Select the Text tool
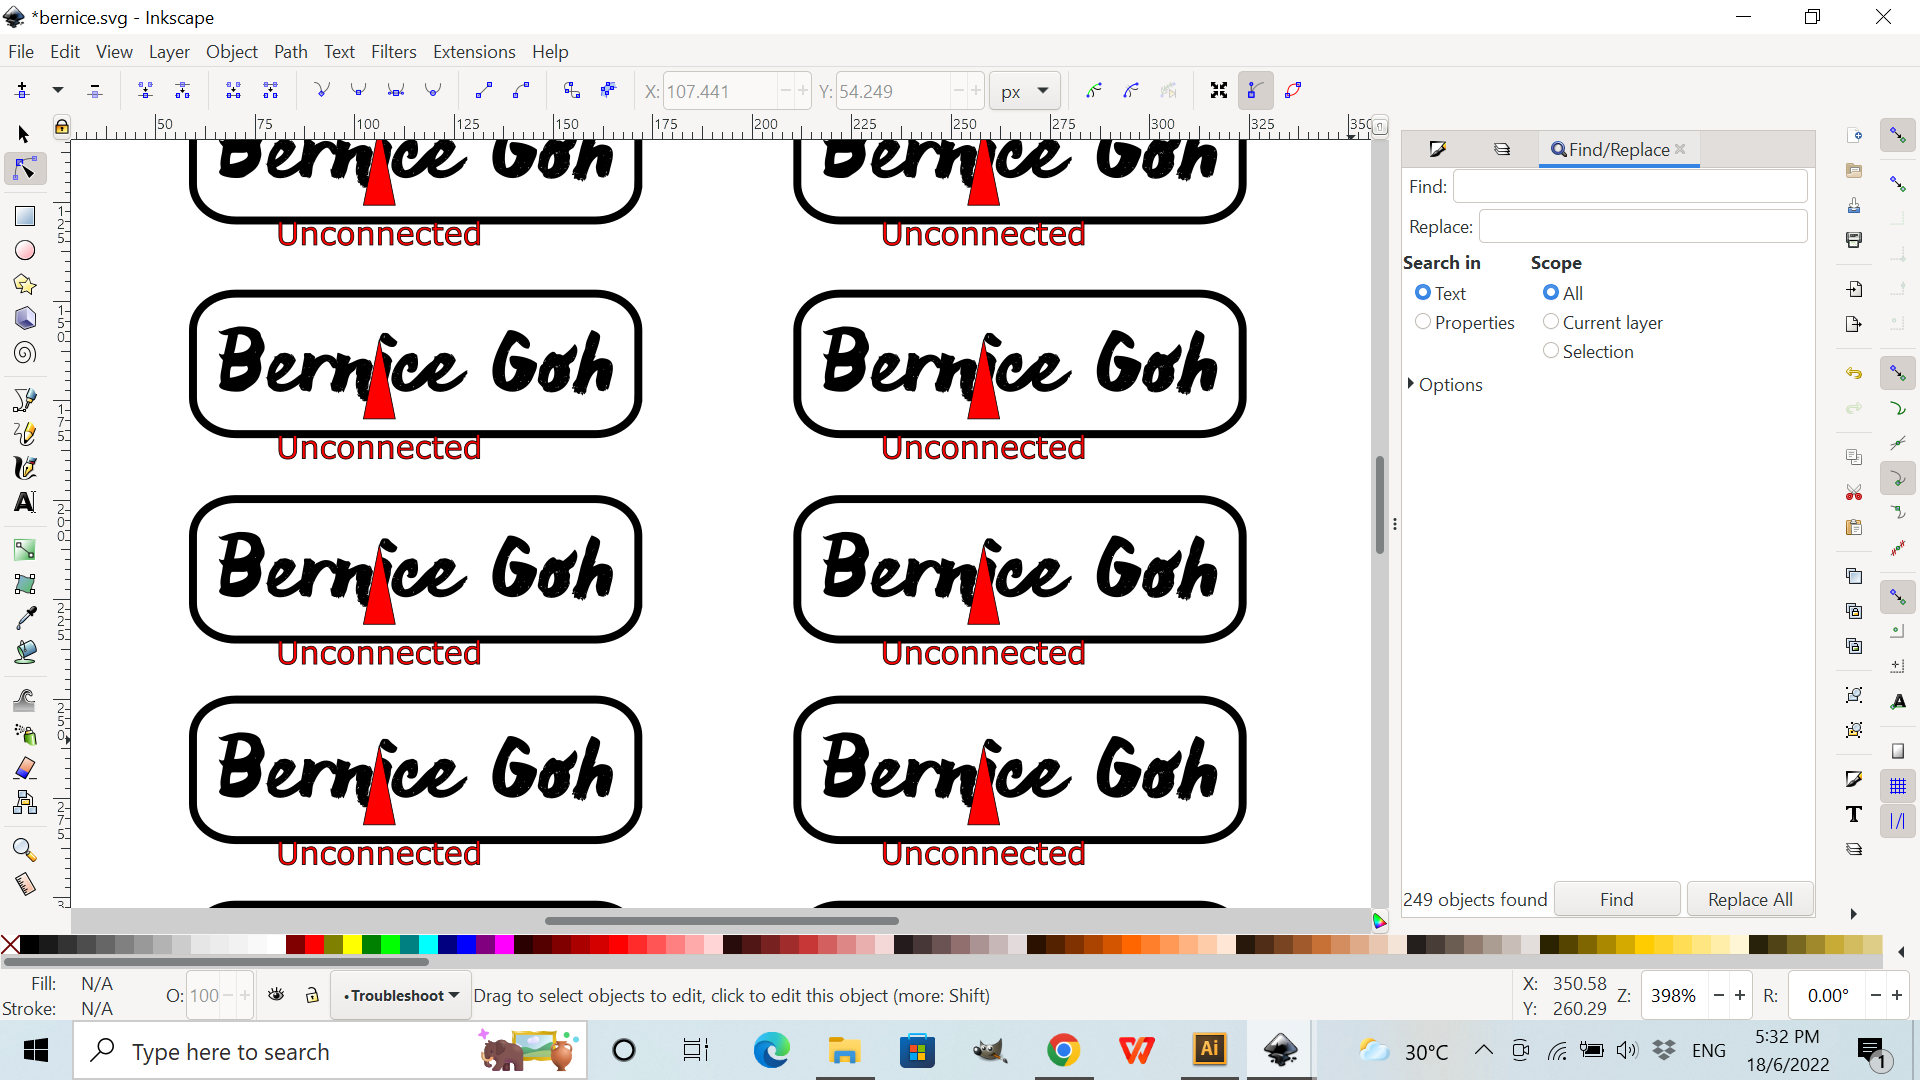 [x=25, y=502]
